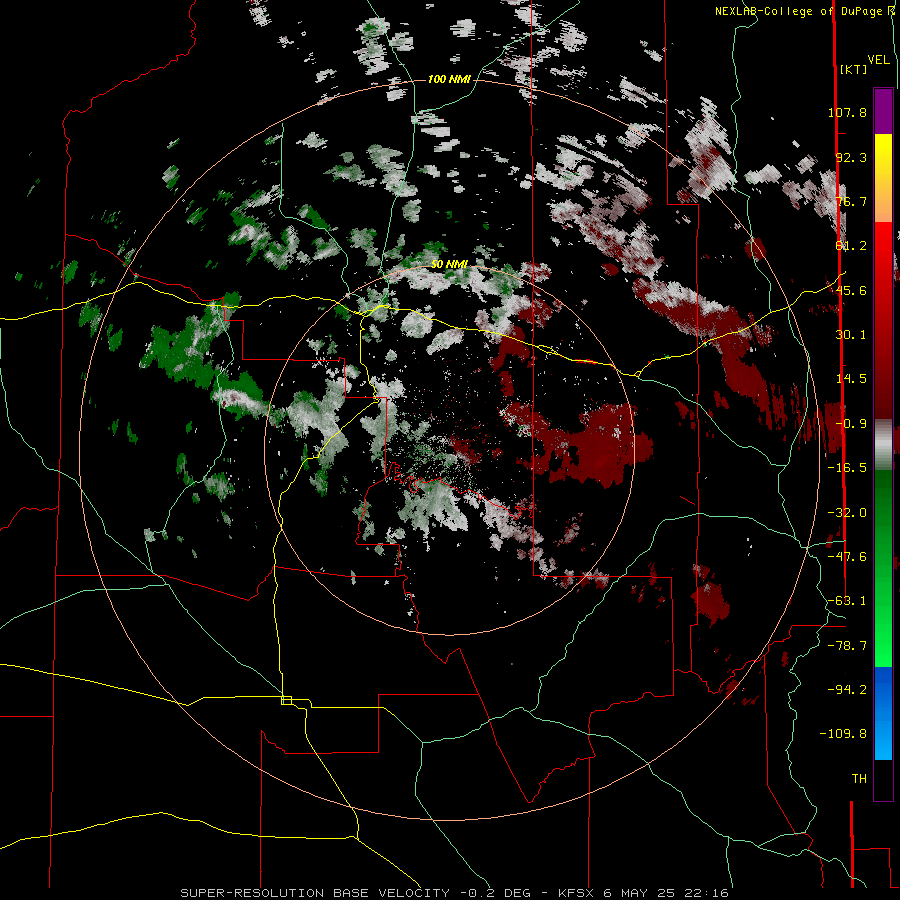The width and height of the screenshot is (900, 900).
Task: Click the 92.3 velocity scale value
Action: pos(851,157)
